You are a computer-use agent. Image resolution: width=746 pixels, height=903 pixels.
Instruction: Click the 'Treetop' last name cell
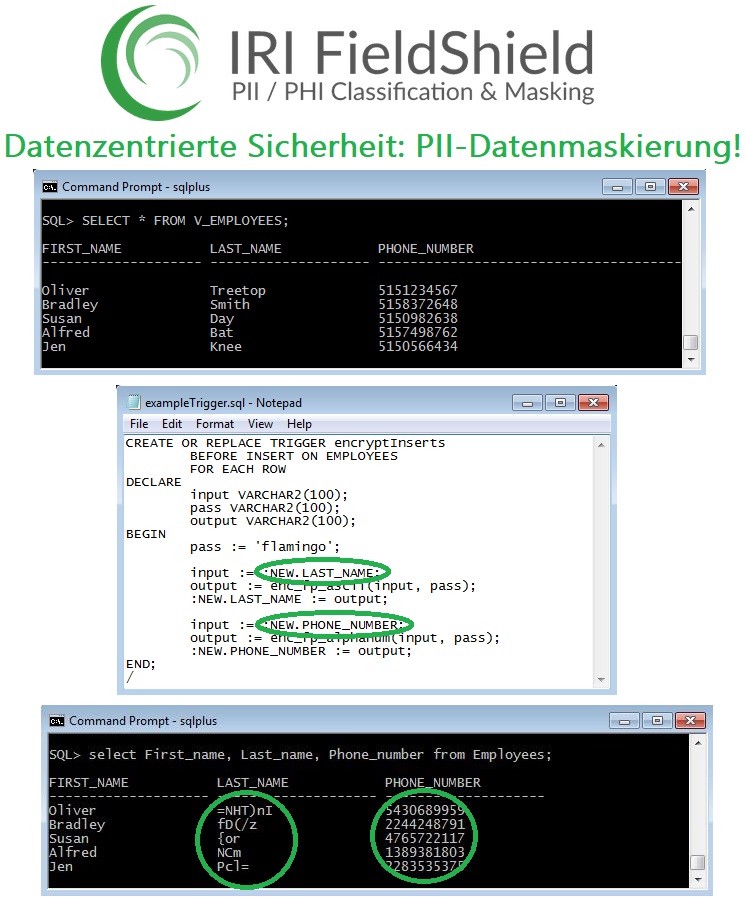237,290
